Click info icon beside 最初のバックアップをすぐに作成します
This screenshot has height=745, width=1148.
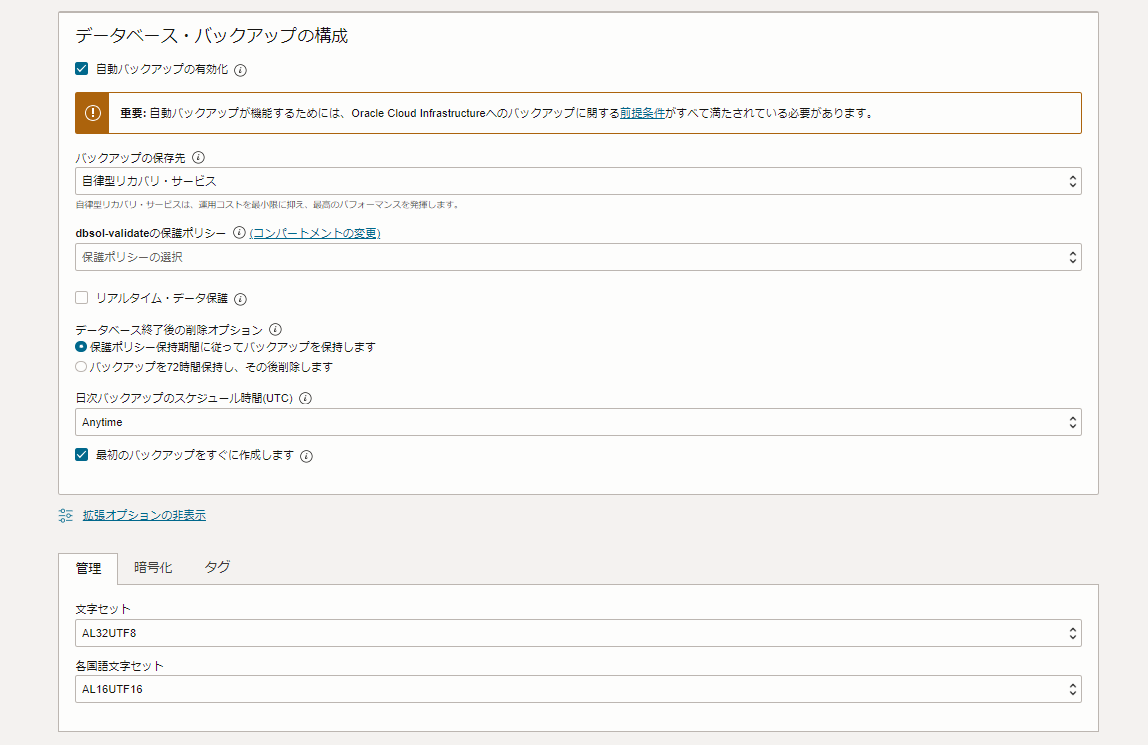pyautogui.click(x=306, y=456)
